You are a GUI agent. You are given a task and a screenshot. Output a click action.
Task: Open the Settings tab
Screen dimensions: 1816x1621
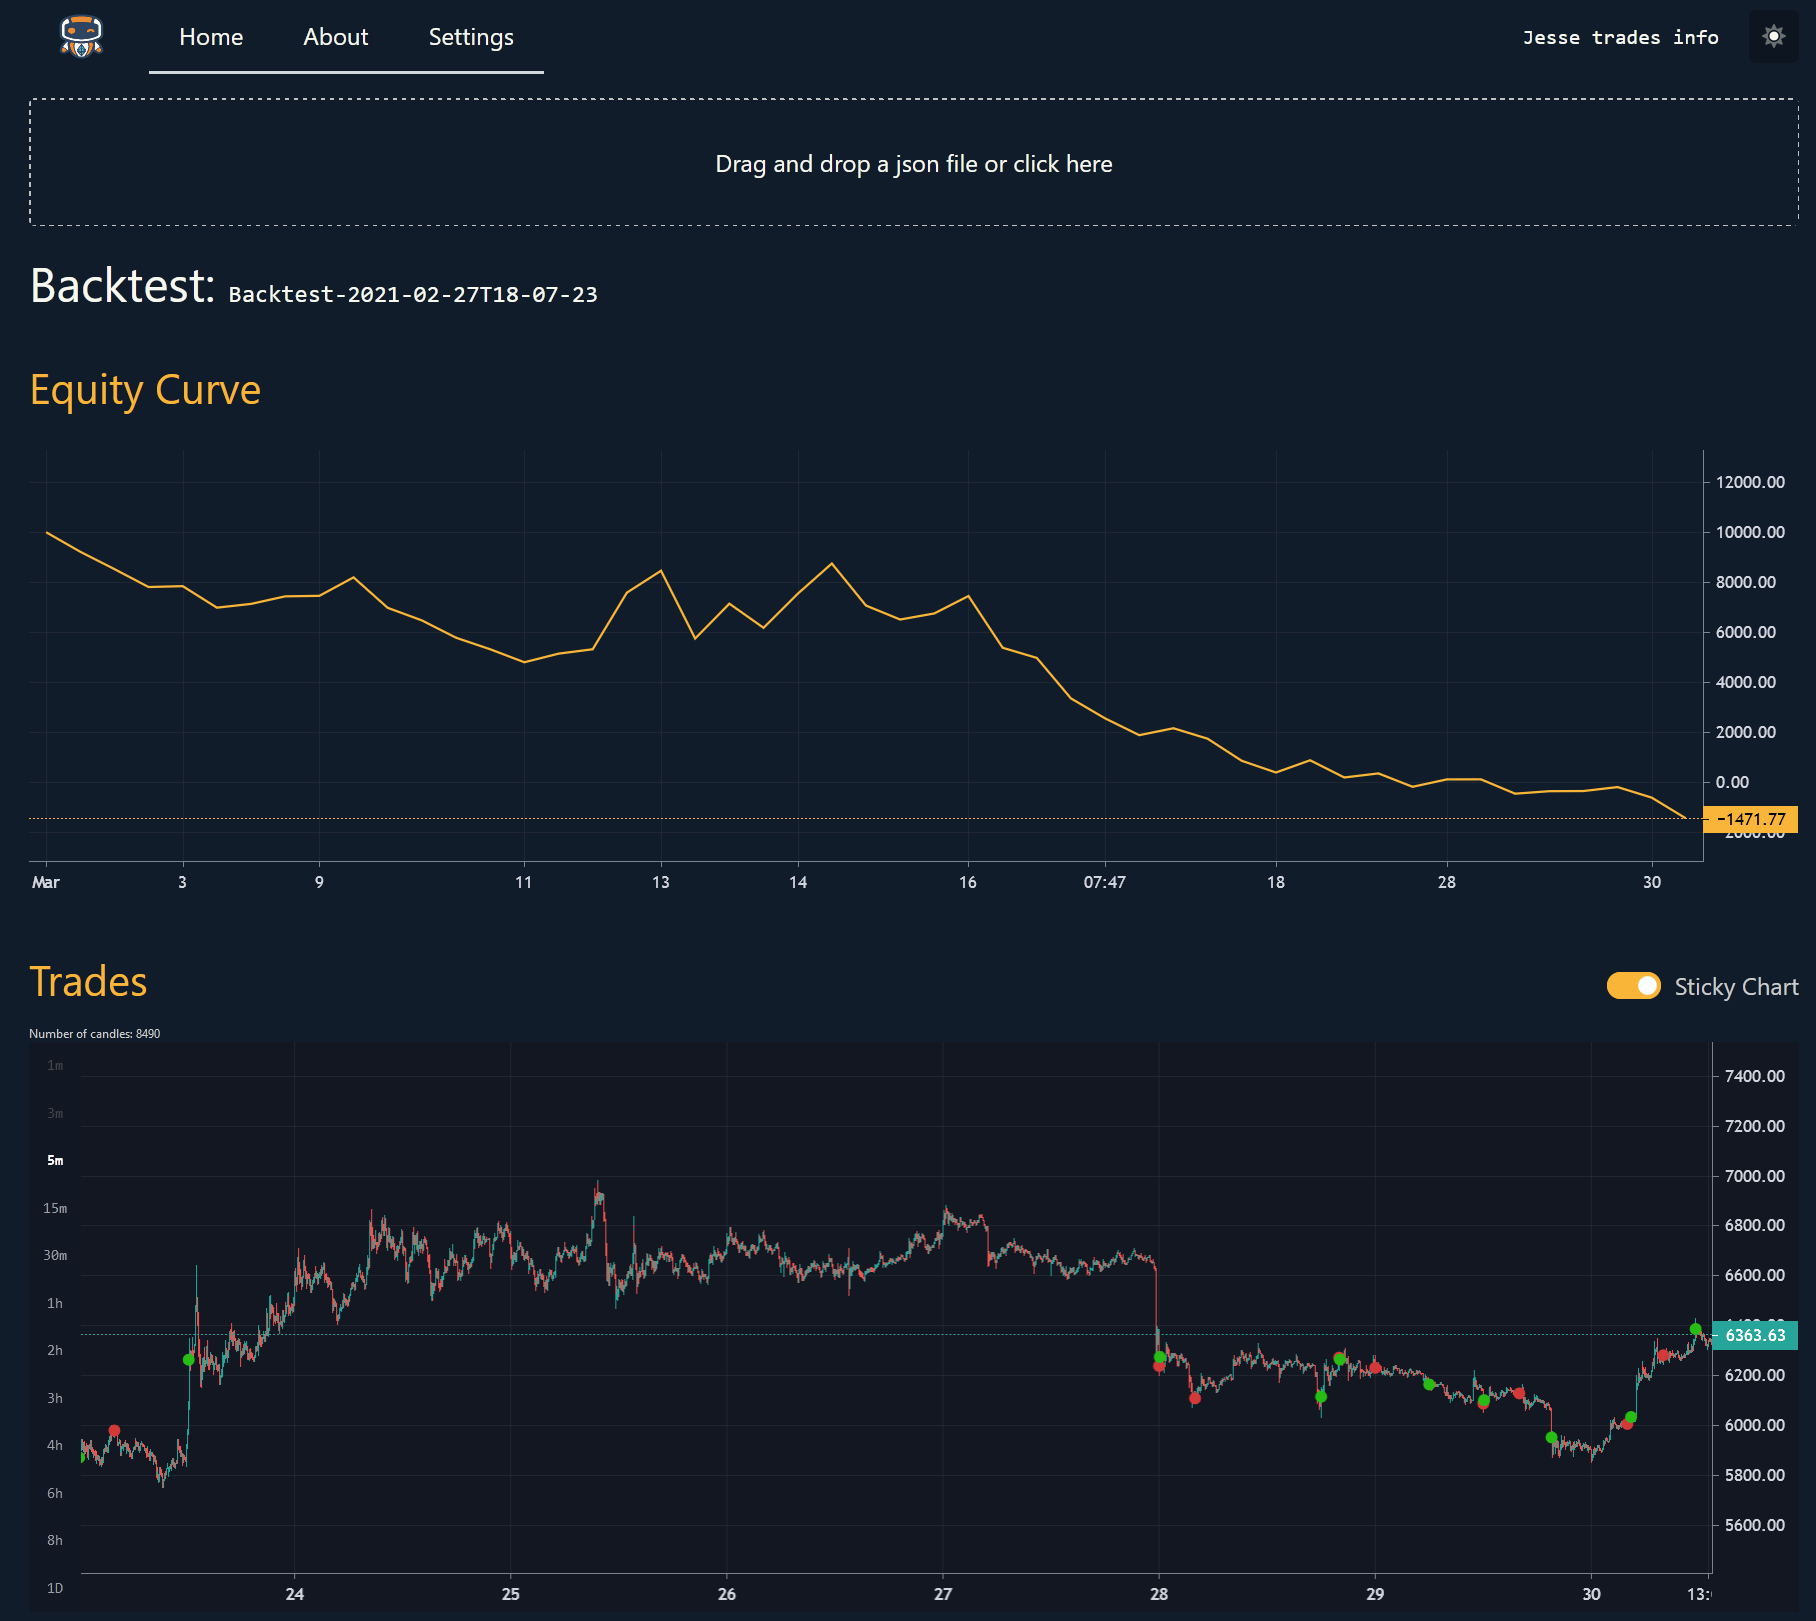(471, 37)
